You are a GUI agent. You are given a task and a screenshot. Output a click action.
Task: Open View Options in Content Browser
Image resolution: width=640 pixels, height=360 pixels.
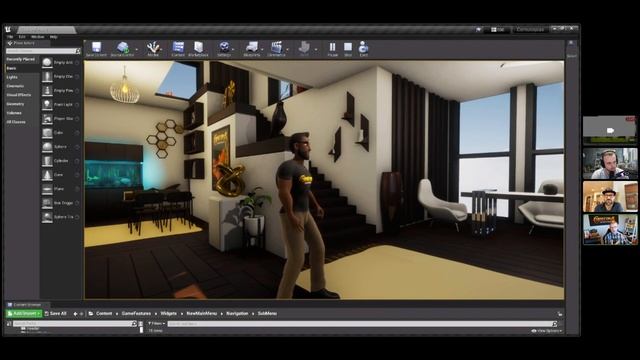click(547, 331)
